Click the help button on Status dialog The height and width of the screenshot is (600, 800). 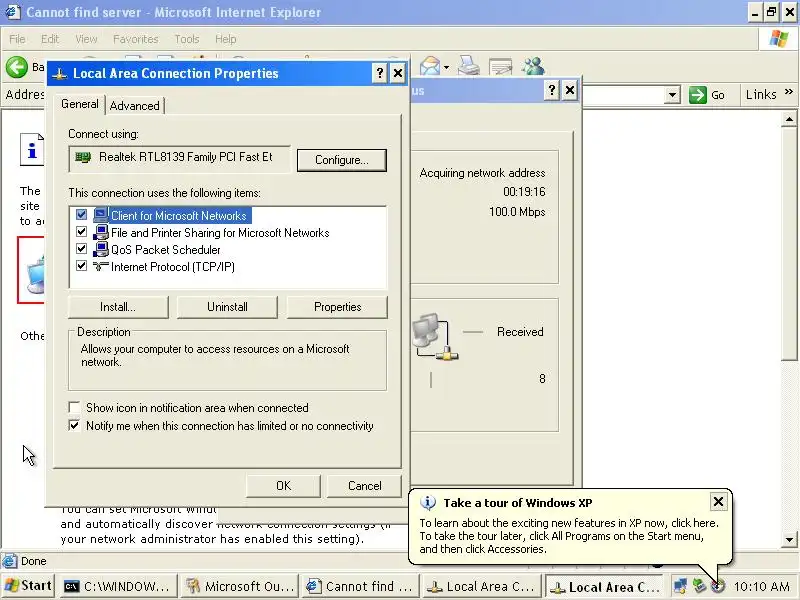point(552,90)
